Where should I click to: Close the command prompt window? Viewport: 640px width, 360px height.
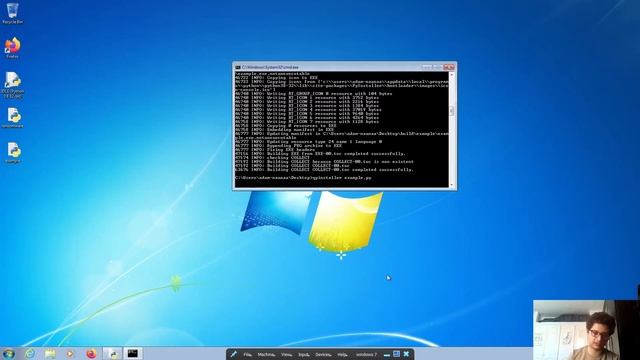coord(449,67)
